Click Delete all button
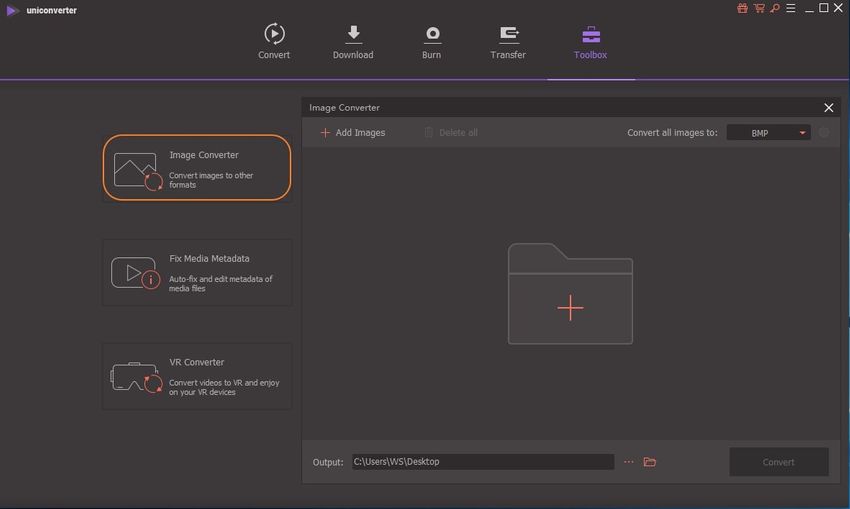The height and width of the screenshot is (509, 850). pyautogui.click(x=450, y=132)
